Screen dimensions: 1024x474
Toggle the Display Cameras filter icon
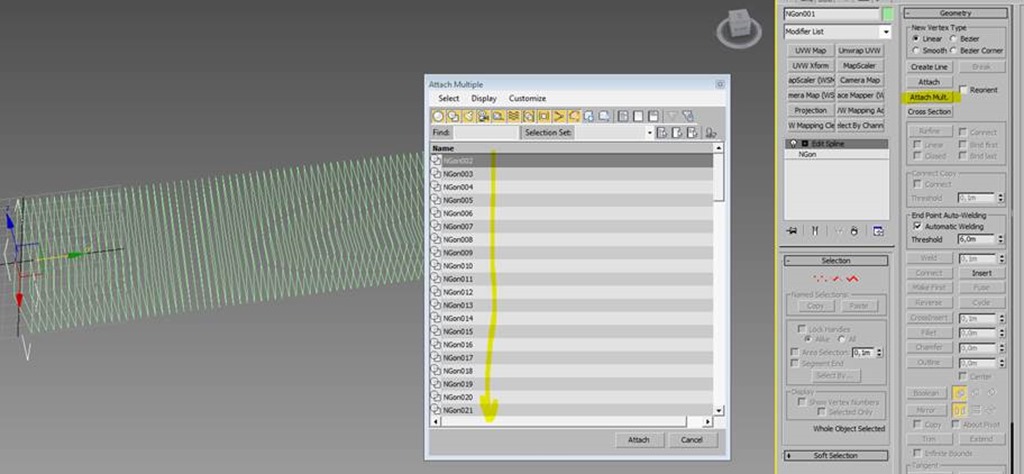(483, 116)
